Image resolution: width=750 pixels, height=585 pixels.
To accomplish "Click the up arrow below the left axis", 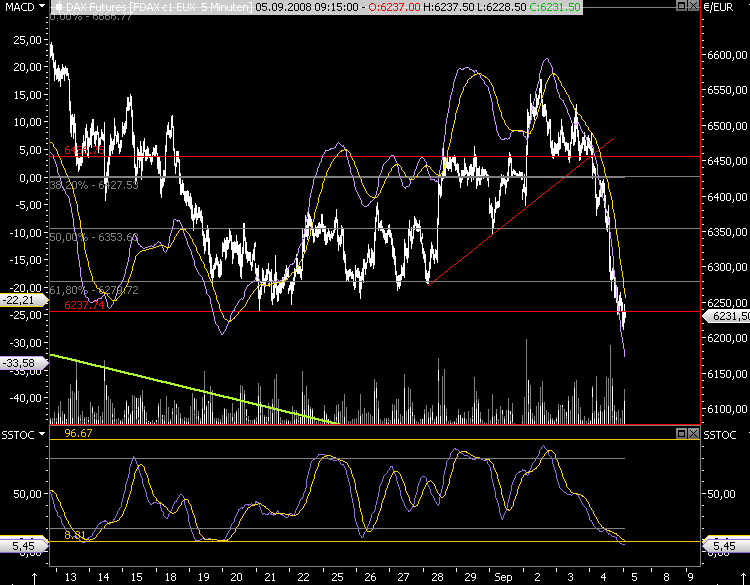I will (x=34, y=579).
